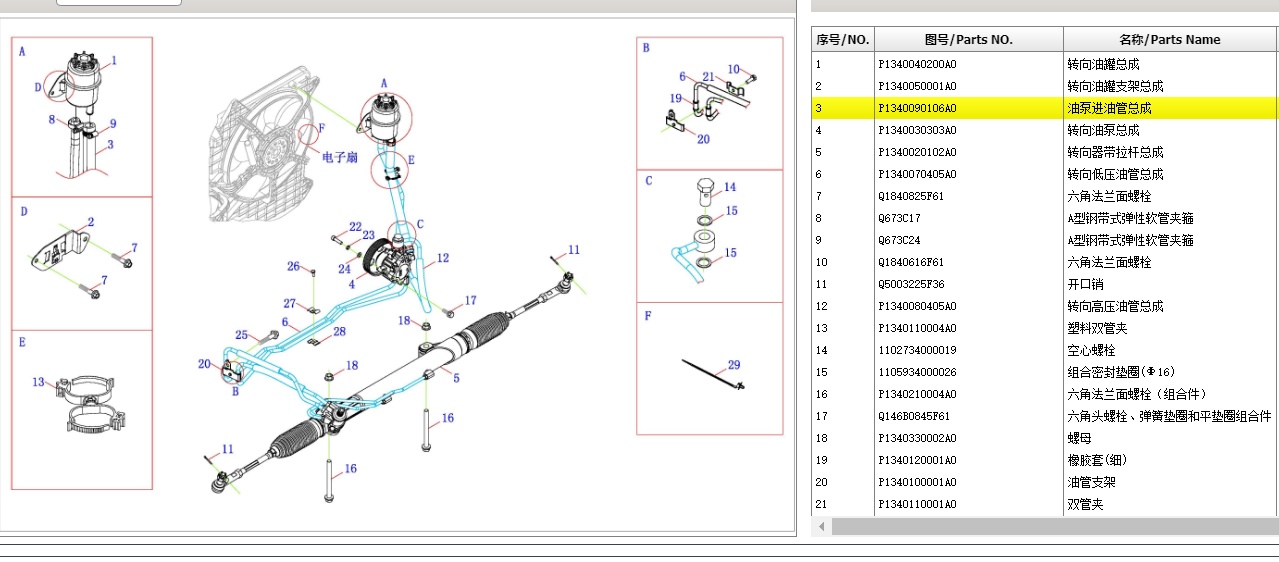Select row with part P1340040200A0
1279x562 pixels.
click(1044, 64)
